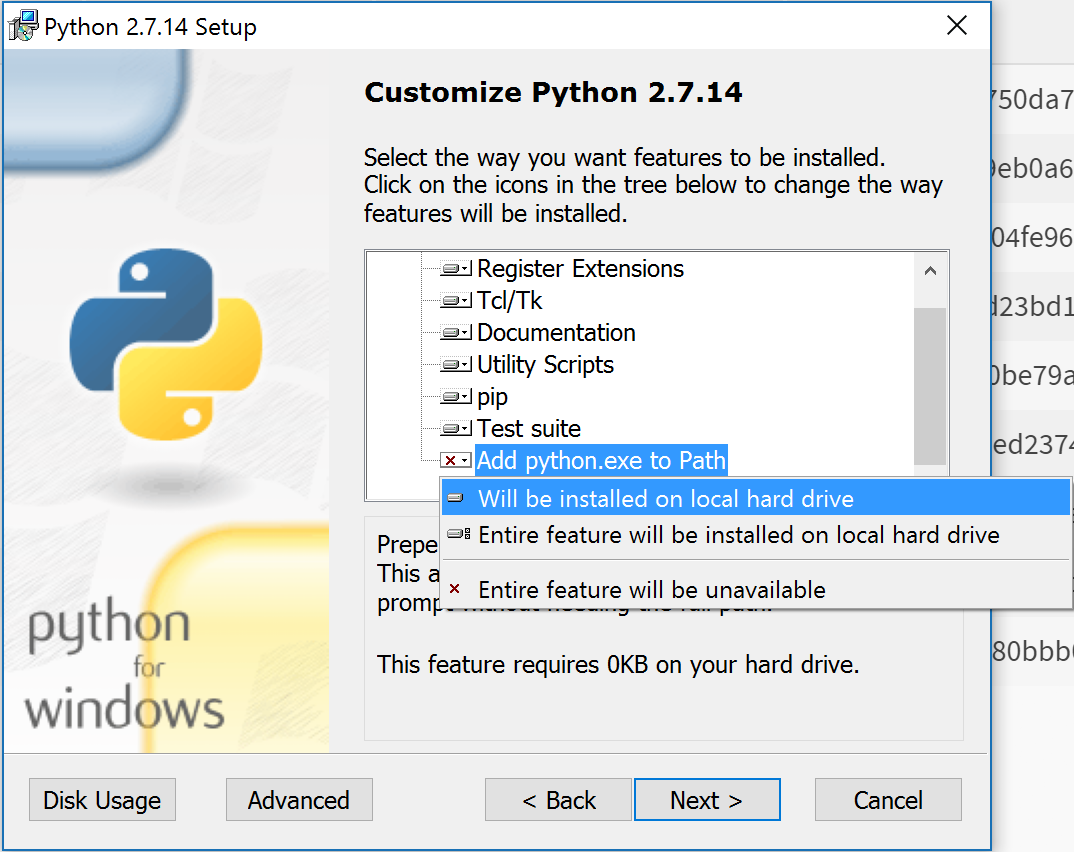
Task: Open the pip feature drive icon dropdown
Action: click(456, 397)
